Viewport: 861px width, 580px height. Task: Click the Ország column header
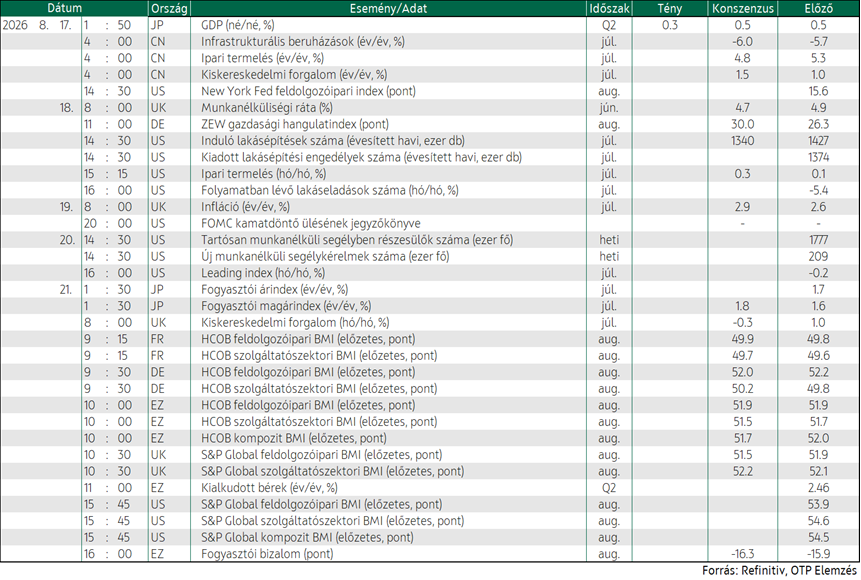[169, 8]
